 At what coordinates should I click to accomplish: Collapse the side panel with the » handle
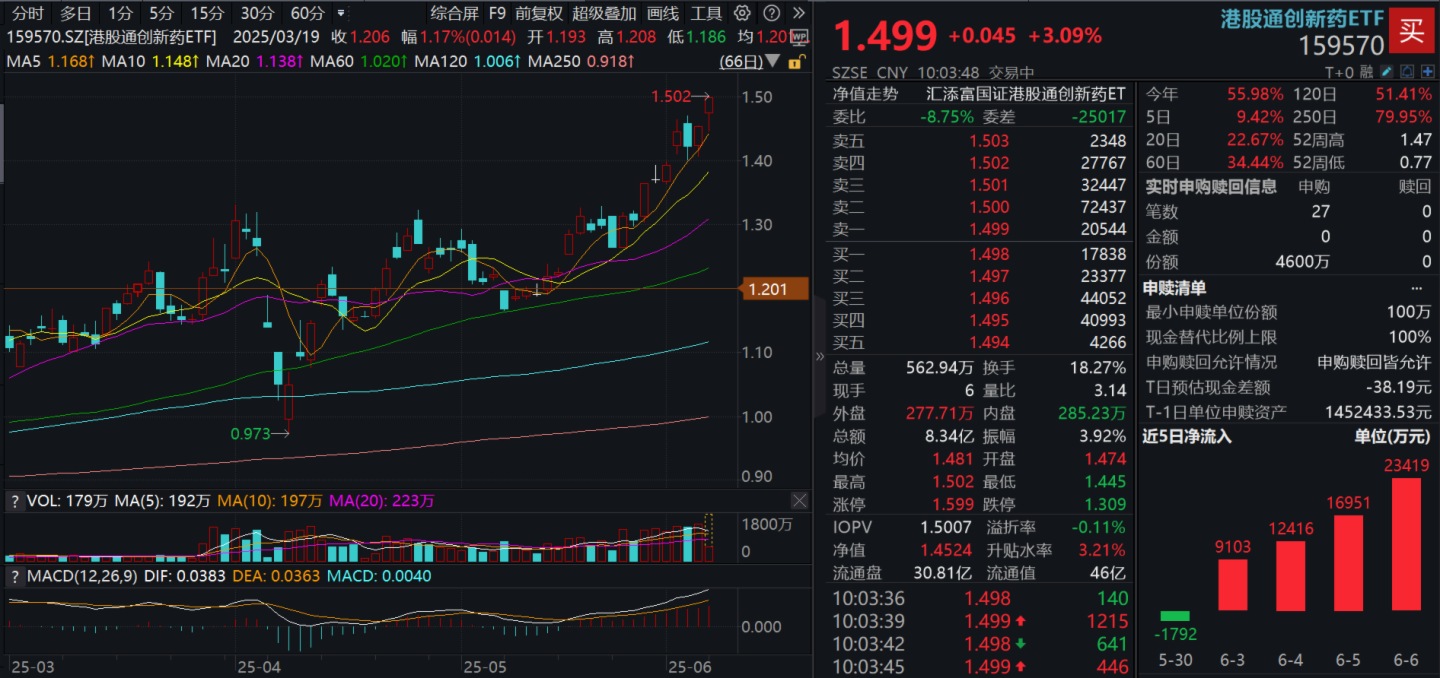(821, 356)
